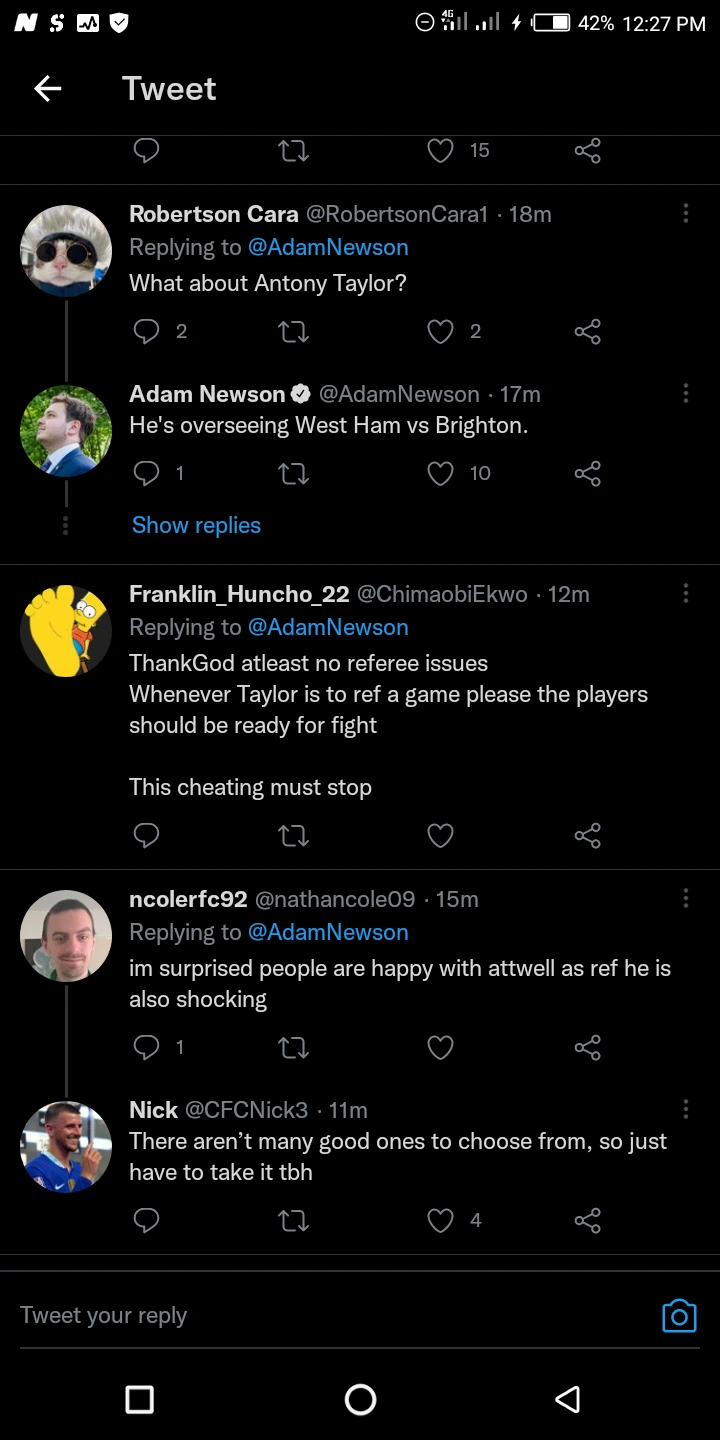This screenshot has width=720, height=1440.
Task: Open @AdamNewson link in ncolerfc92's reply
Action: [328, 932]
